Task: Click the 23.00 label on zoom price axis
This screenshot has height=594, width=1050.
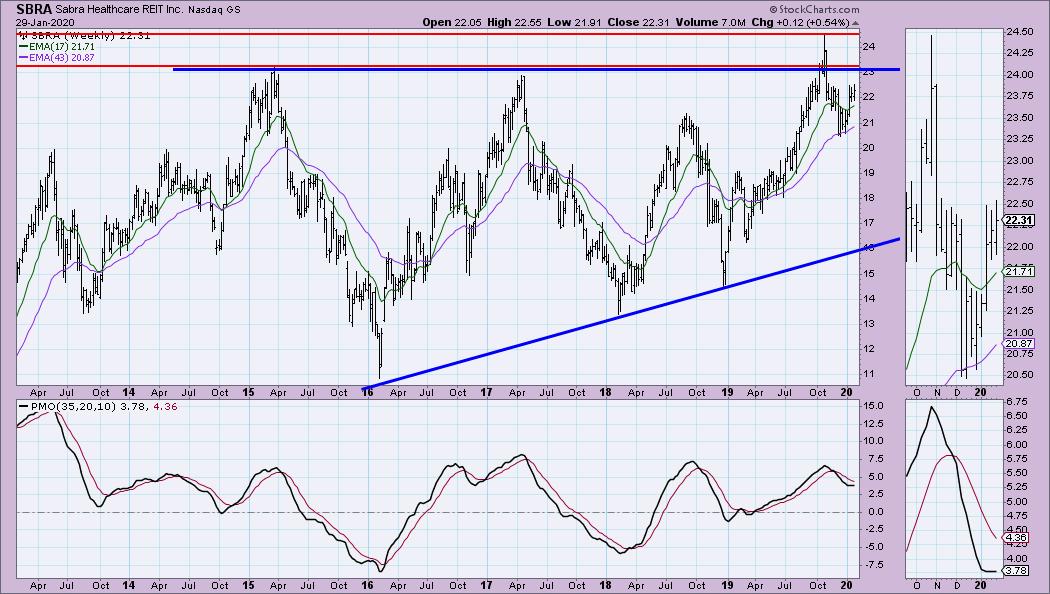Action: [x=1019, y=161]
